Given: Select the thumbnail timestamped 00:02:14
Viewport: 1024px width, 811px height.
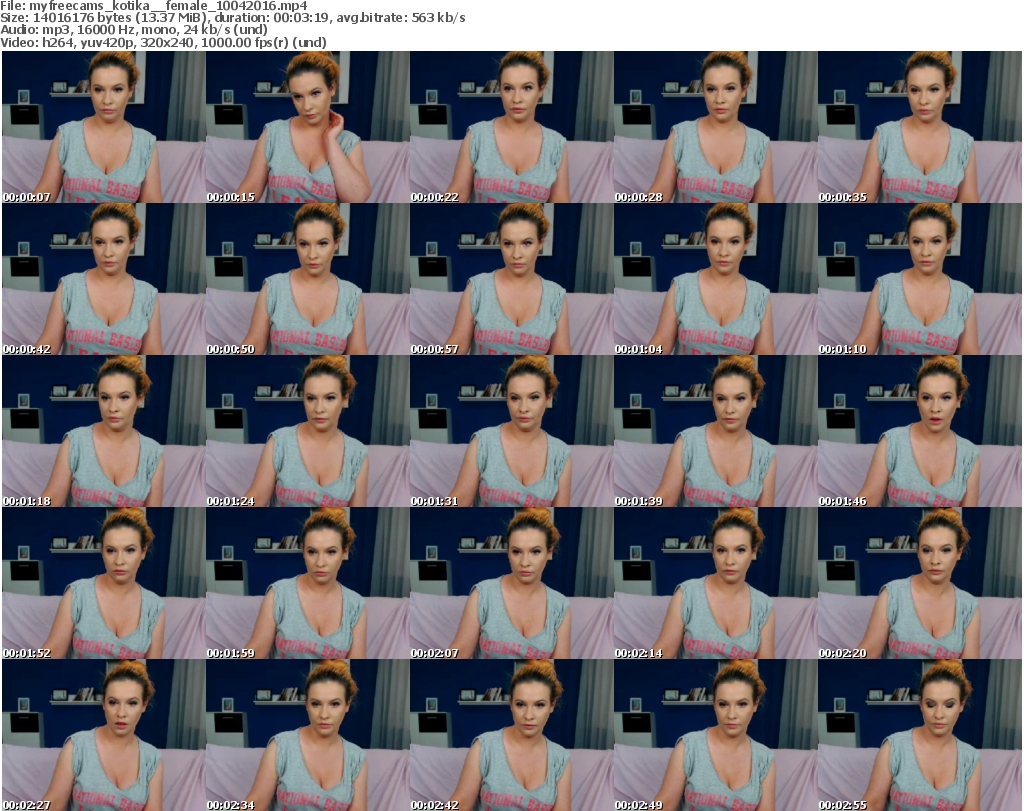Looking at the screenshot, I should [715, 583].
